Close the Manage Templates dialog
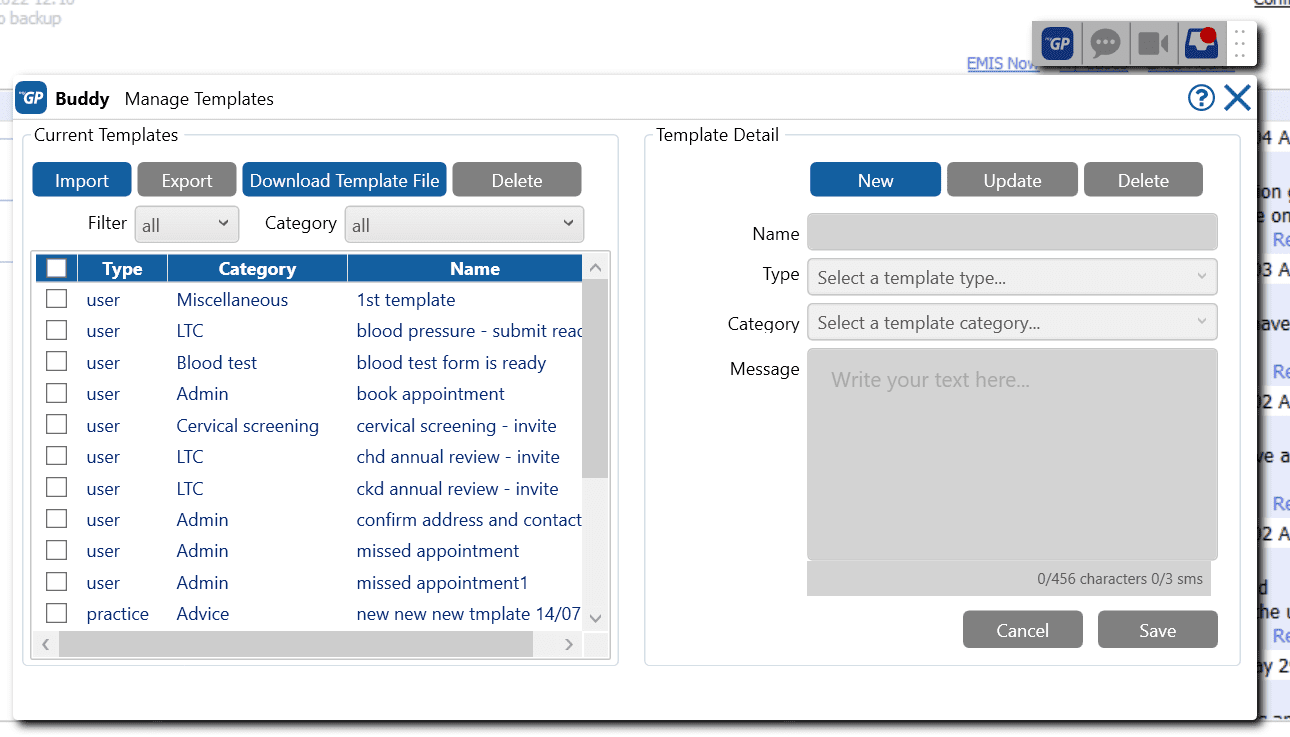Screen dimensions: 1290x737 click(x=1237, y=98)
